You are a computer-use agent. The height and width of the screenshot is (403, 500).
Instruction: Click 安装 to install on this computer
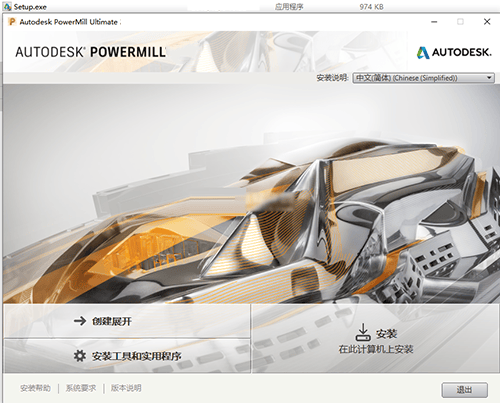[376, 339]
